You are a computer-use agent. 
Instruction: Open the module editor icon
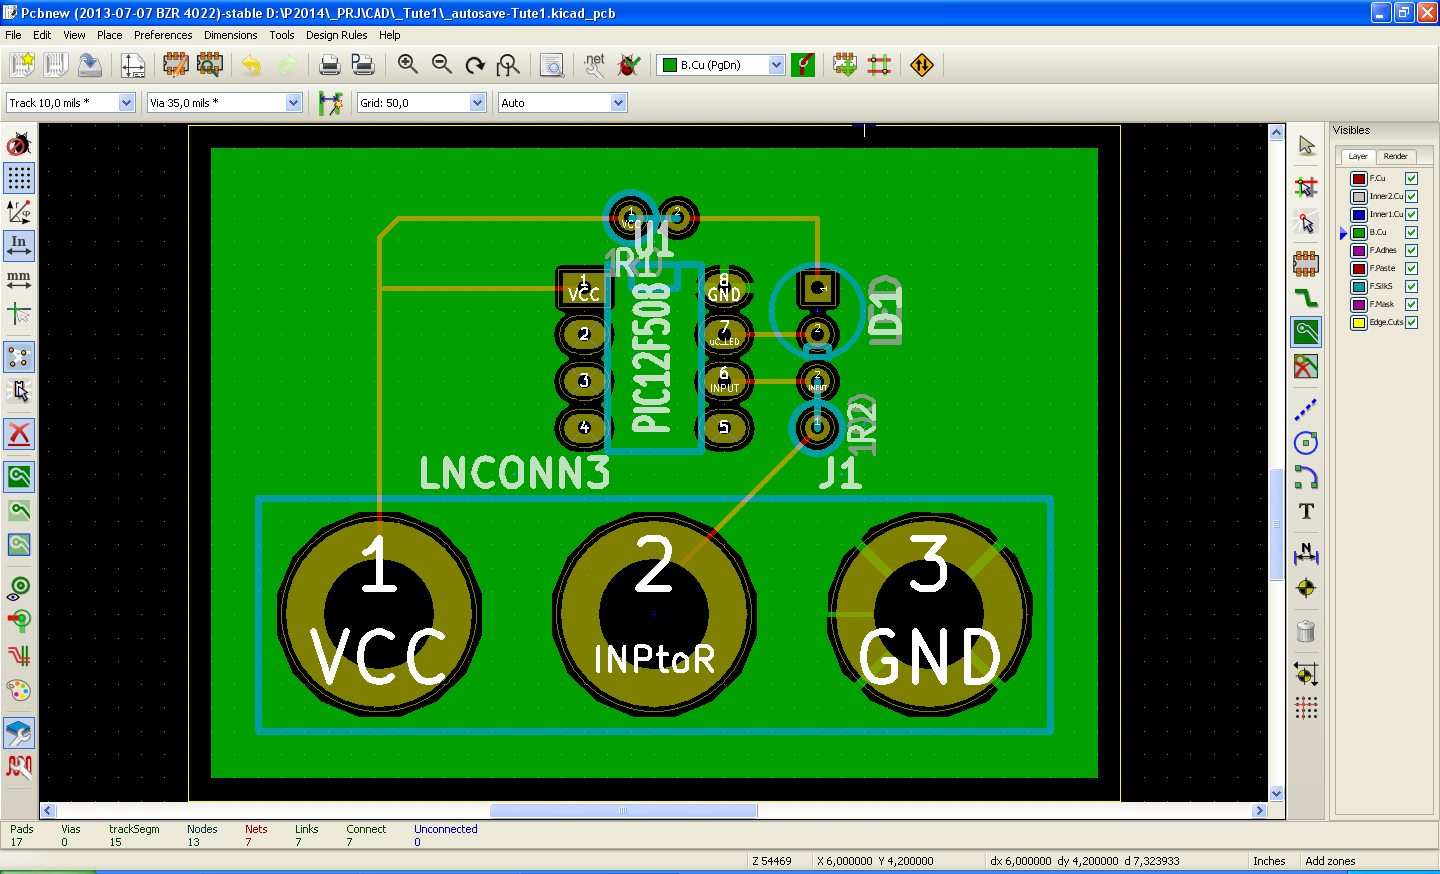click(x=176, y=65)
